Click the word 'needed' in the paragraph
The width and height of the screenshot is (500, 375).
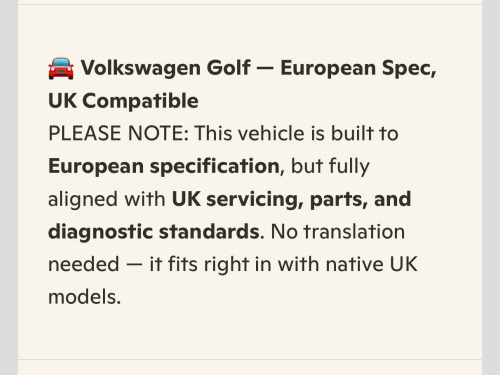84,264
